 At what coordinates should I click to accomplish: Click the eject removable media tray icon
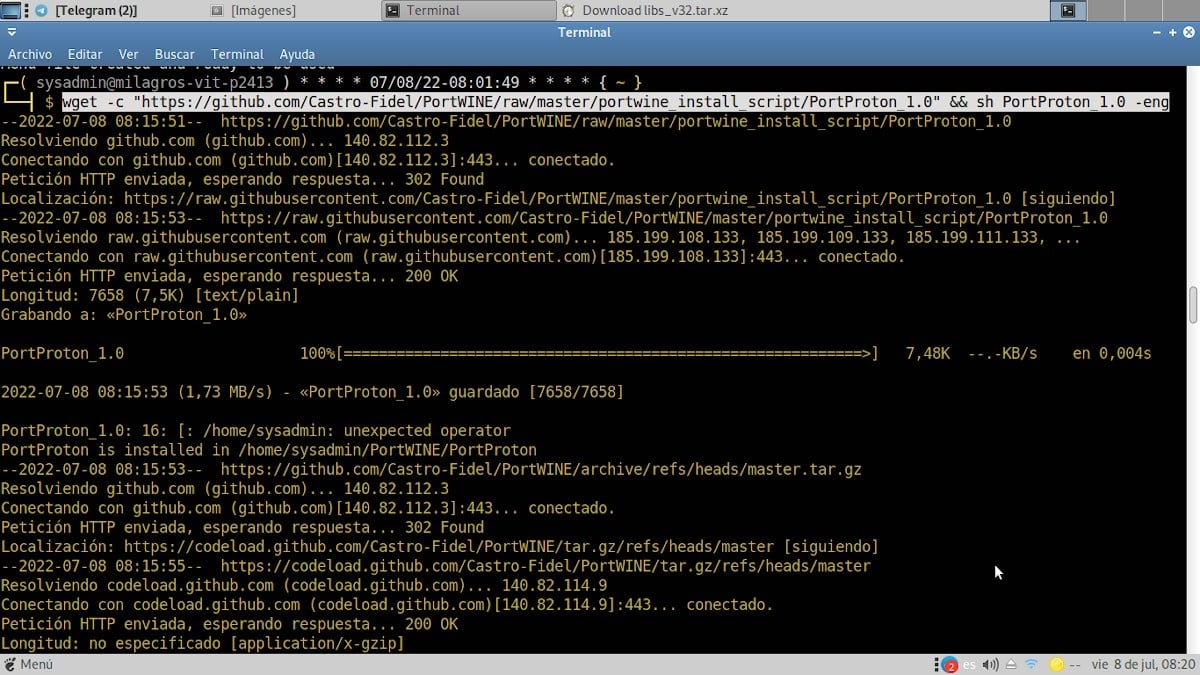click(1011, 664)
